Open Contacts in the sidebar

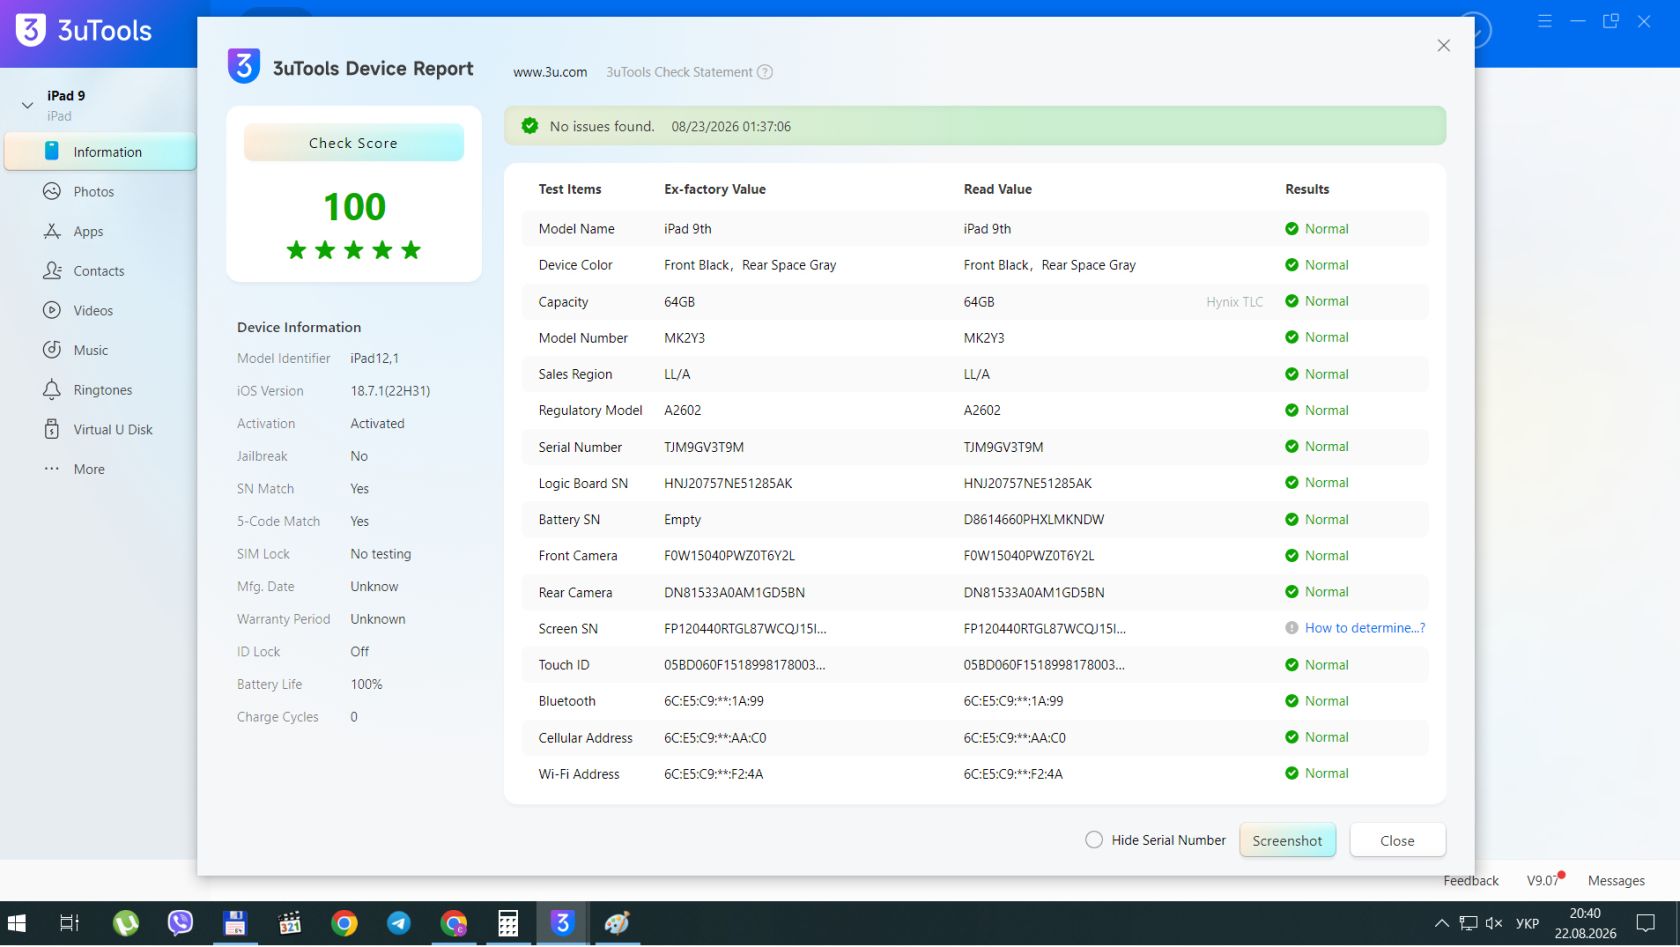point(98,271)
